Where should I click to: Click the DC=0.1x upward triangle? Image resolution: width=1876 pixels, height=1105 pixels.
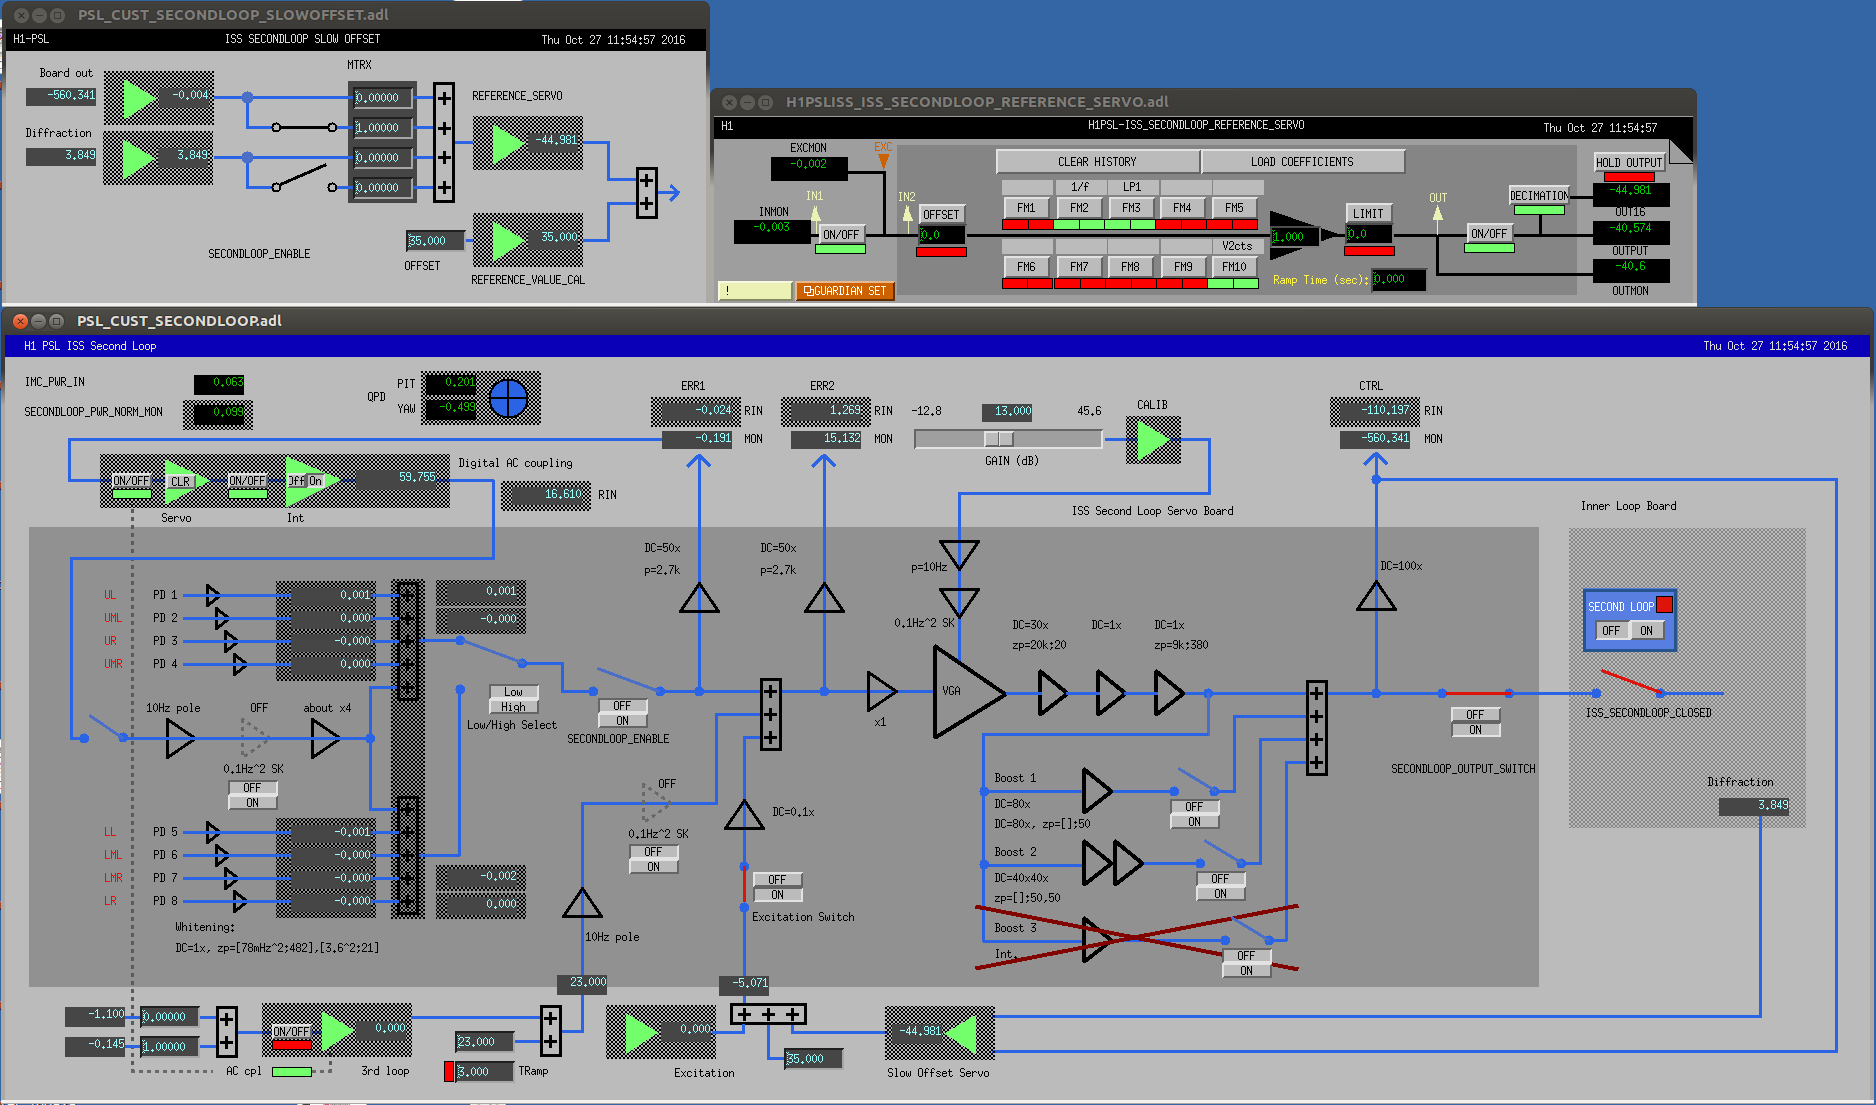tap(744, 815)
